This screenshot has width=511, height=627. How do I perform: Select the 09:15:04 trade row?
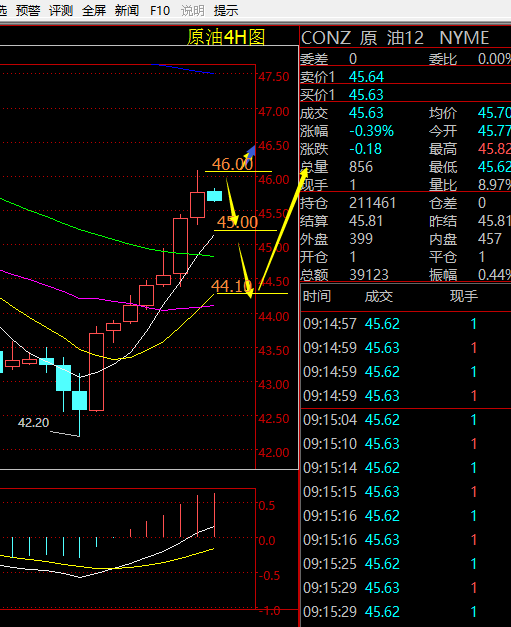click(405, 419)
